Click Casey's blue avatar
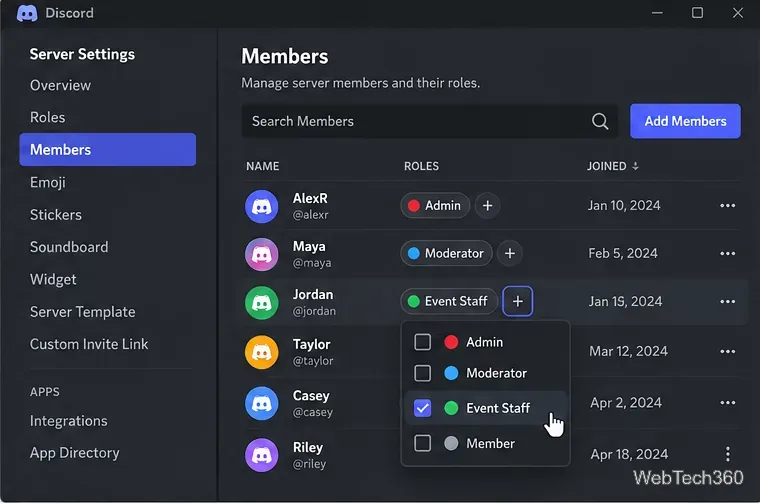The width and height of the screenshot is (760, 504). pos(262,403)
